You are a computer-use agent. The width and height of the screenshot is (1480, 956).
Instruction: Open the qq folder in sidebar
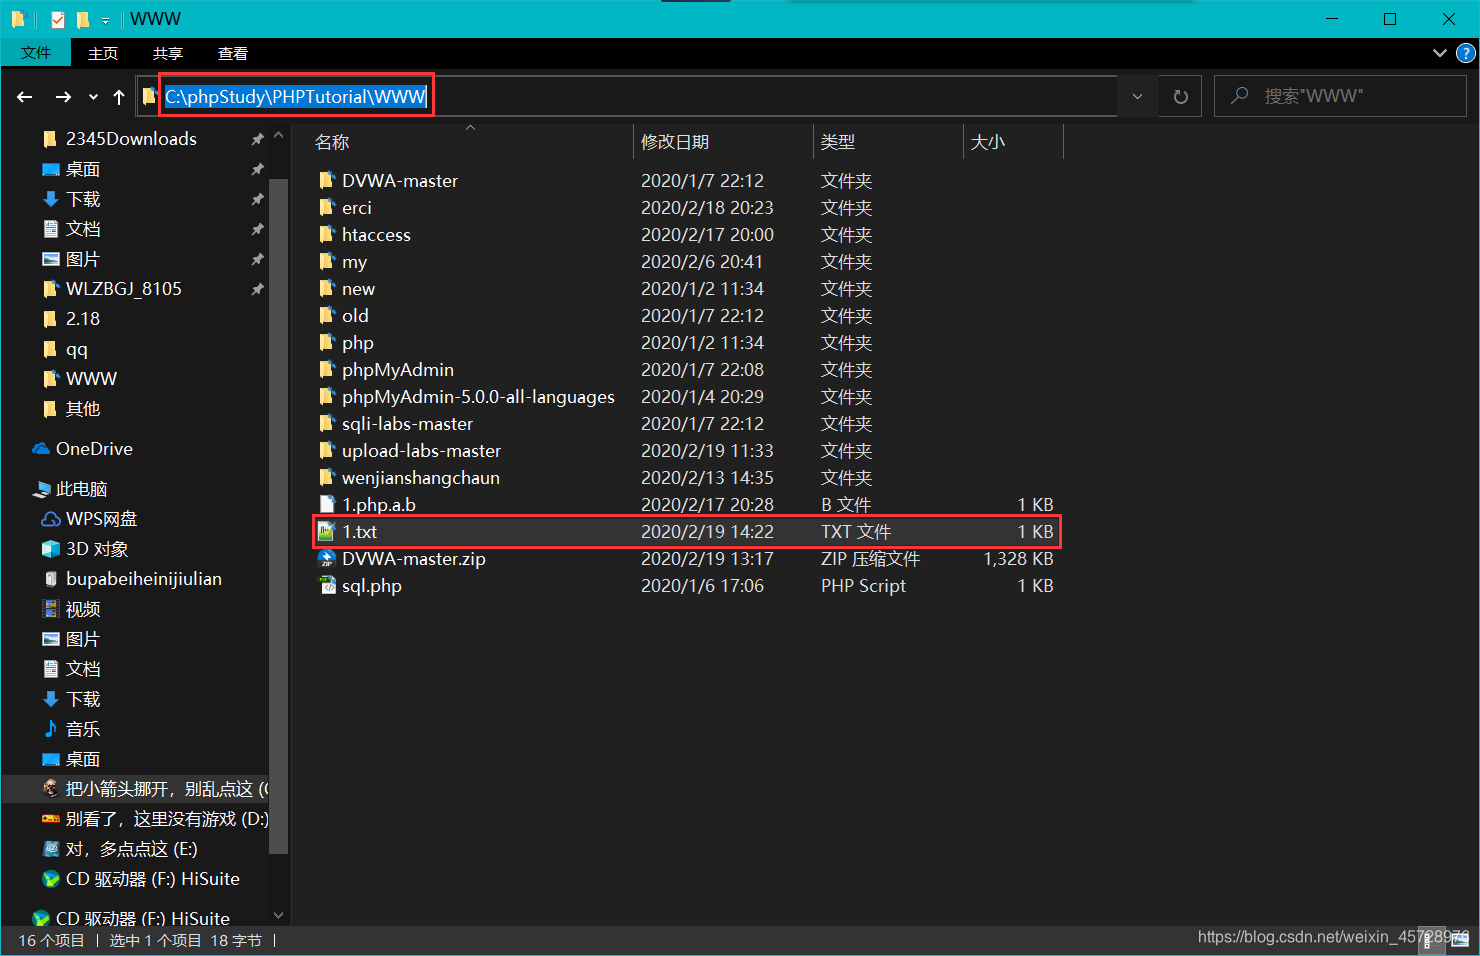(76, 349)
